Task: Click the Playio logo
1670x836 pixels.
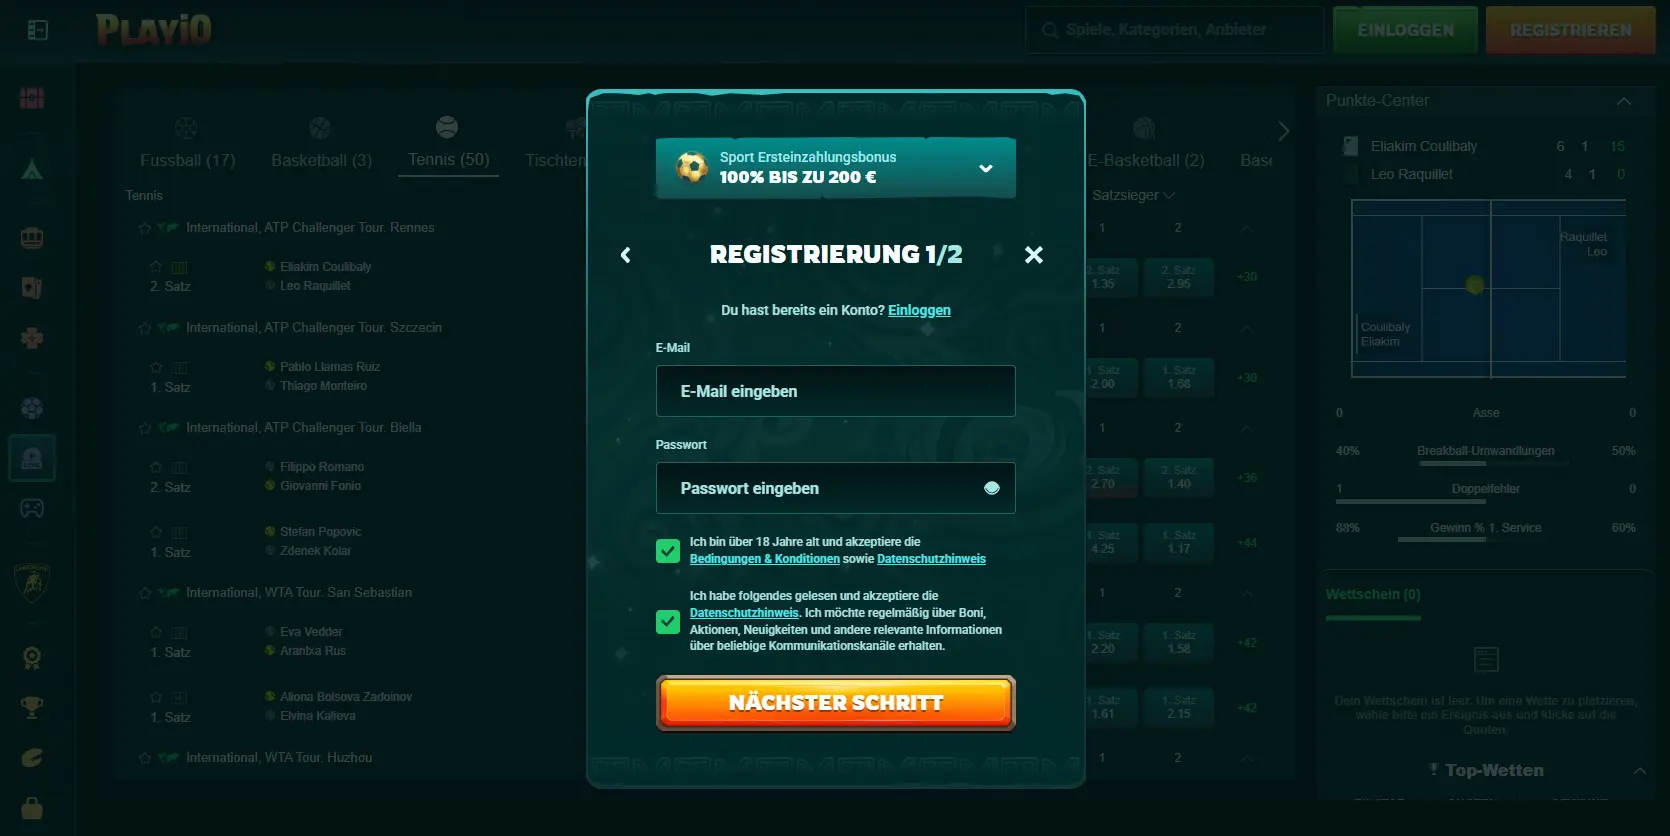Action: 154,30
